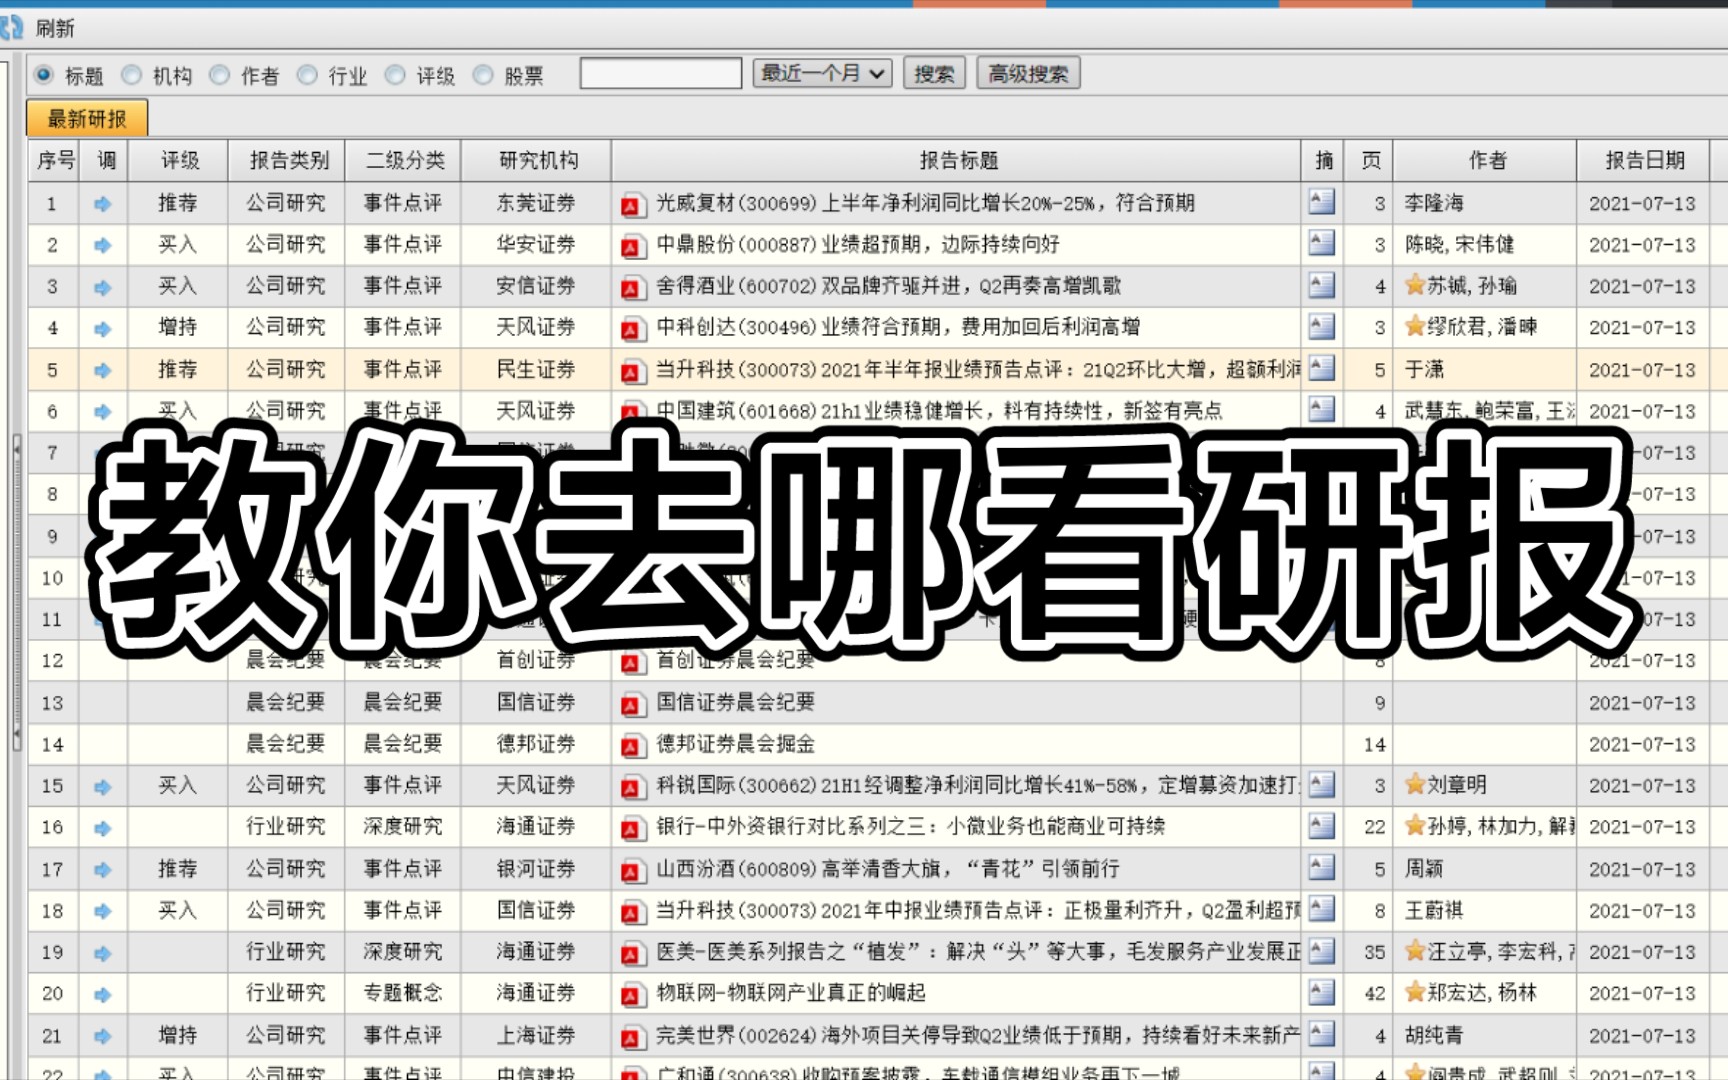Click the summary icon in row 3
This screenshot has height=1080, width=1728.
[x=1321, y=285]
